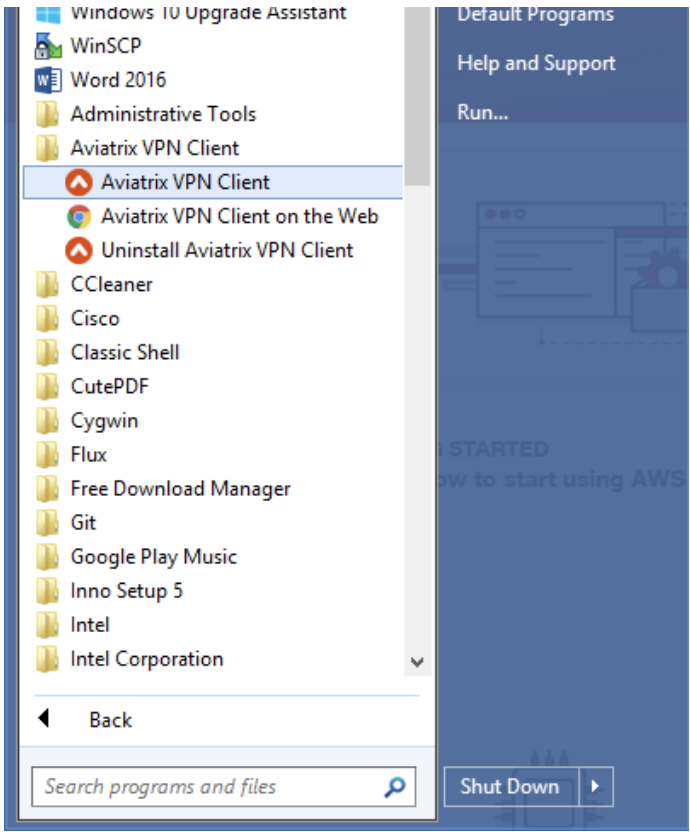Viewport: 690px width, 832px height.
Task: Open the Inno Setup 5 folder entry
Action: click(x=127, y=591)
